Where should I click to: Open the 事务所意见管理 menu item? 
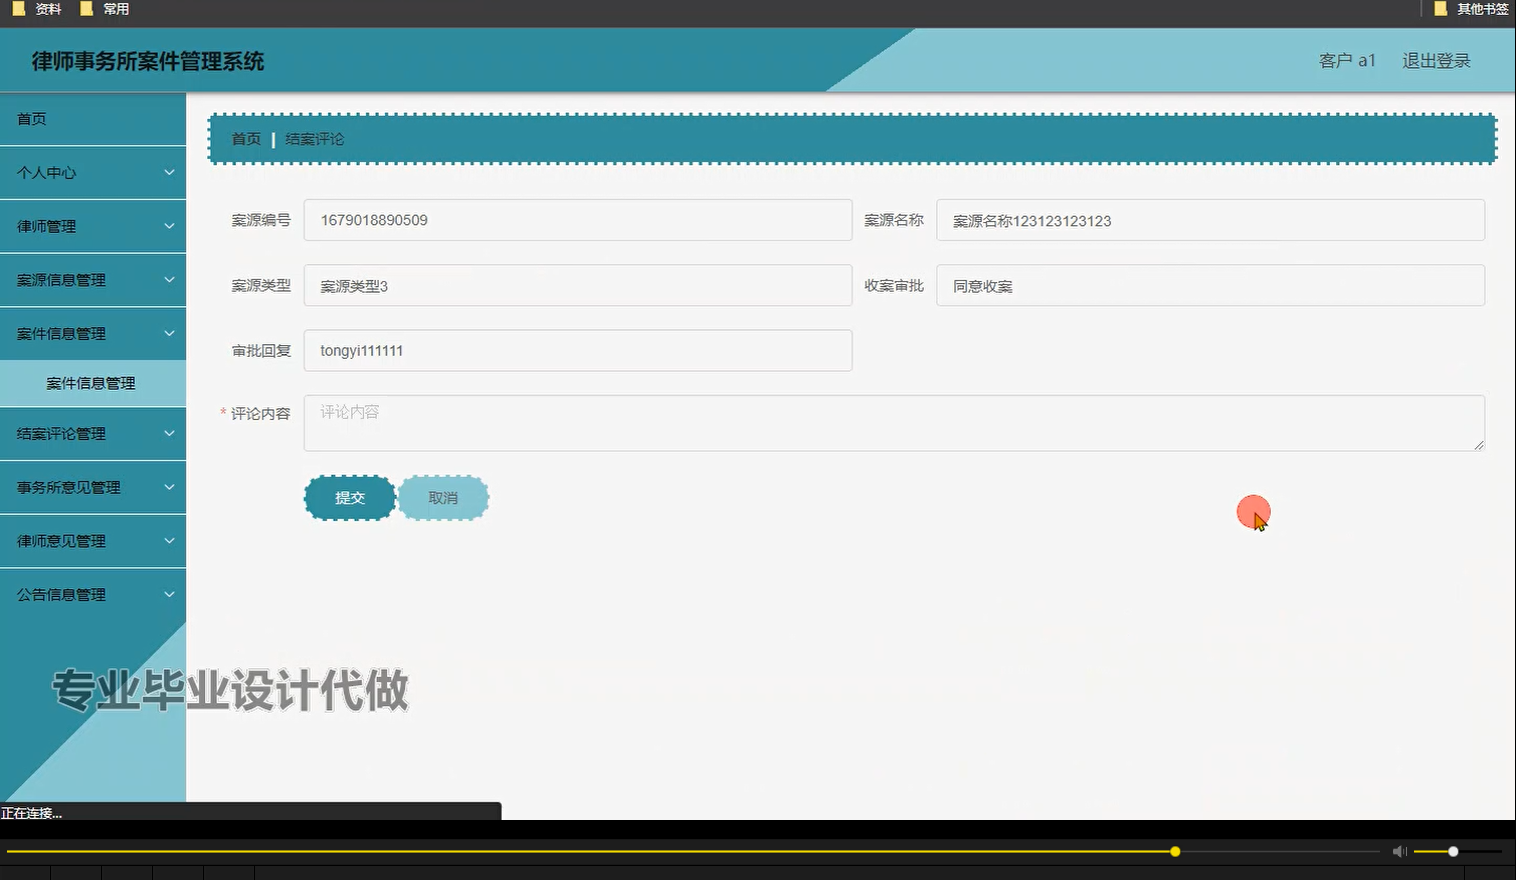coord(93,487)
